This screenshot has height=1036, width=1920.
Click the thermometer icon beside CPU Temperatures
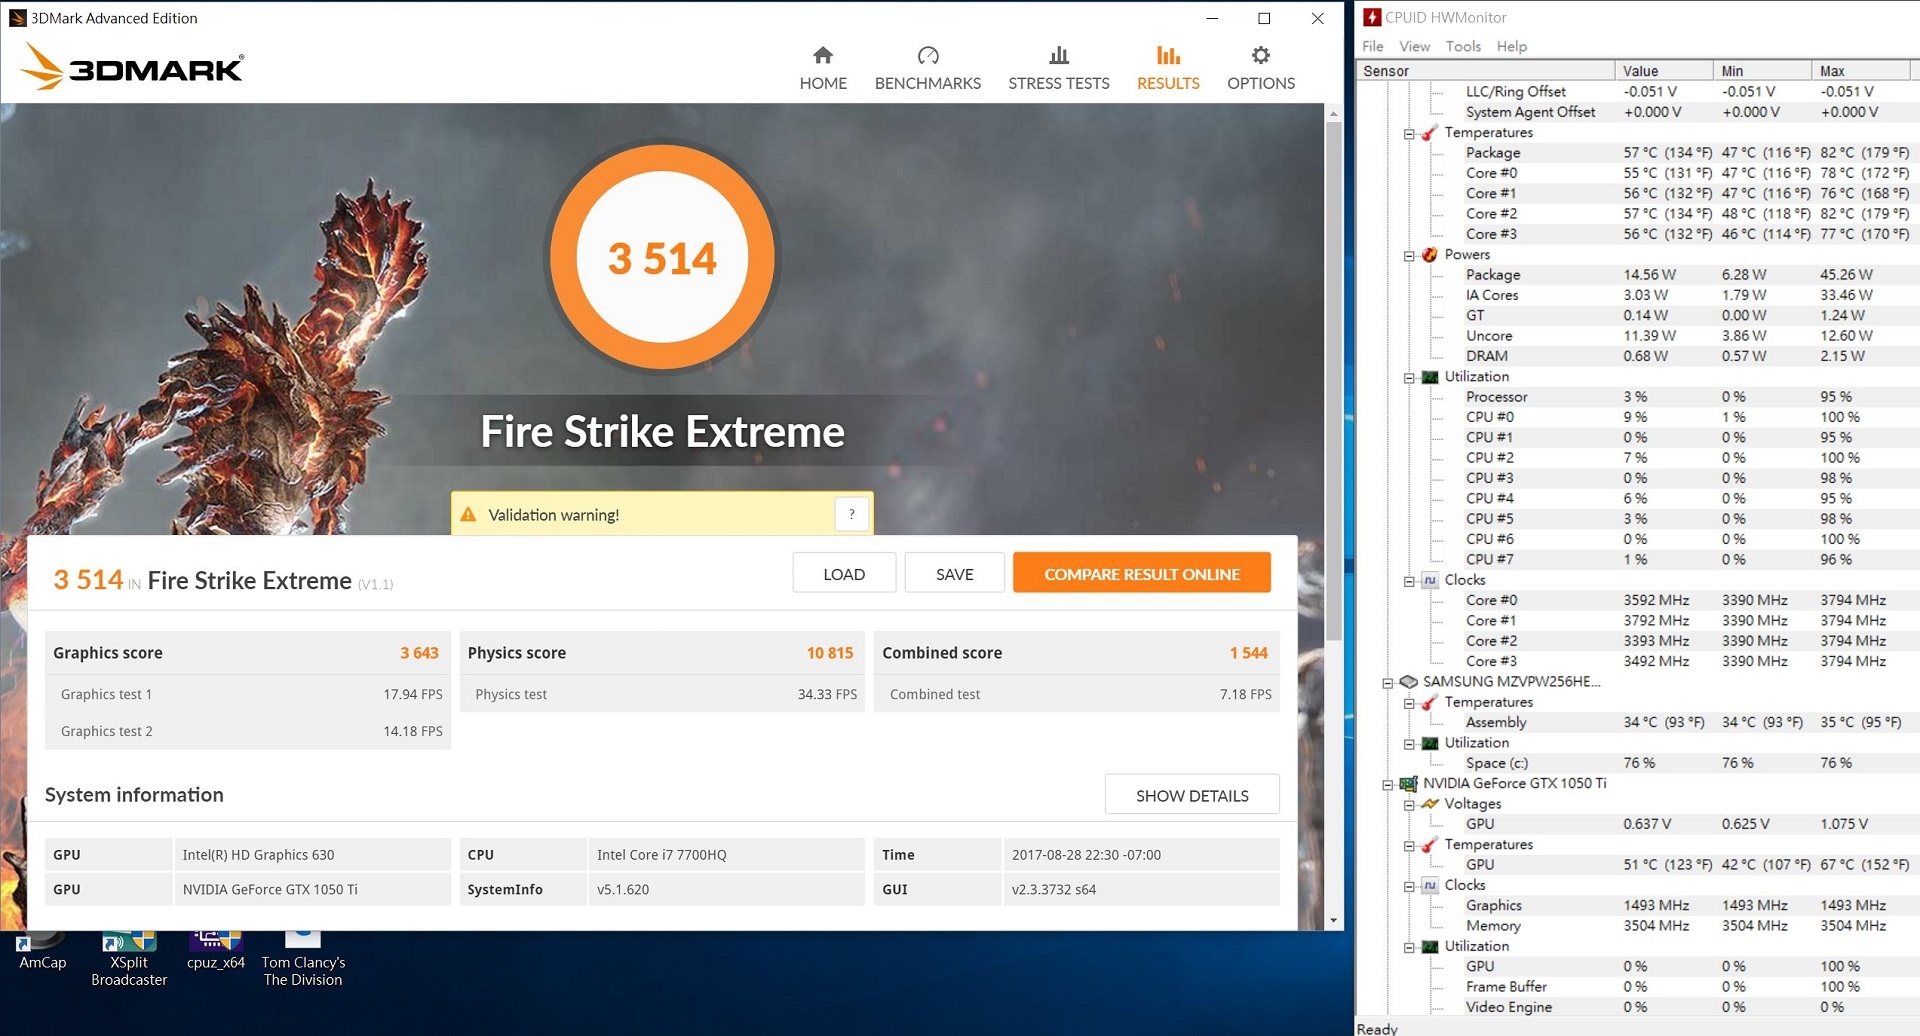coord(1430,133)
